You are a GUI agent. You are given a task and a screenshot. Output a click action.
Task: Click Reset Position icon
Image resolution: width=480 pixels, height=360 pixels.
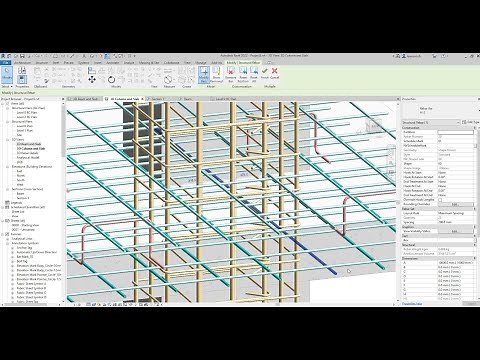pos(243,75)
